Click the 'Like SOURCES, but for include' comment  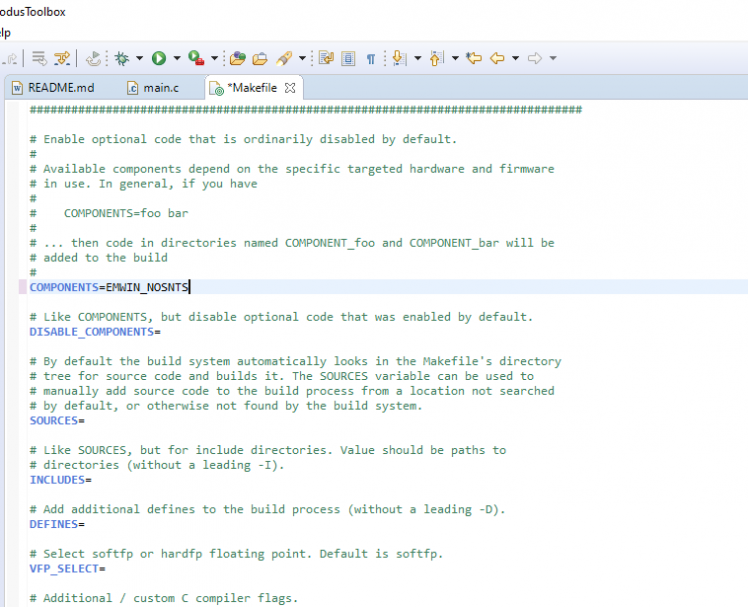click(x=268, y=450)
